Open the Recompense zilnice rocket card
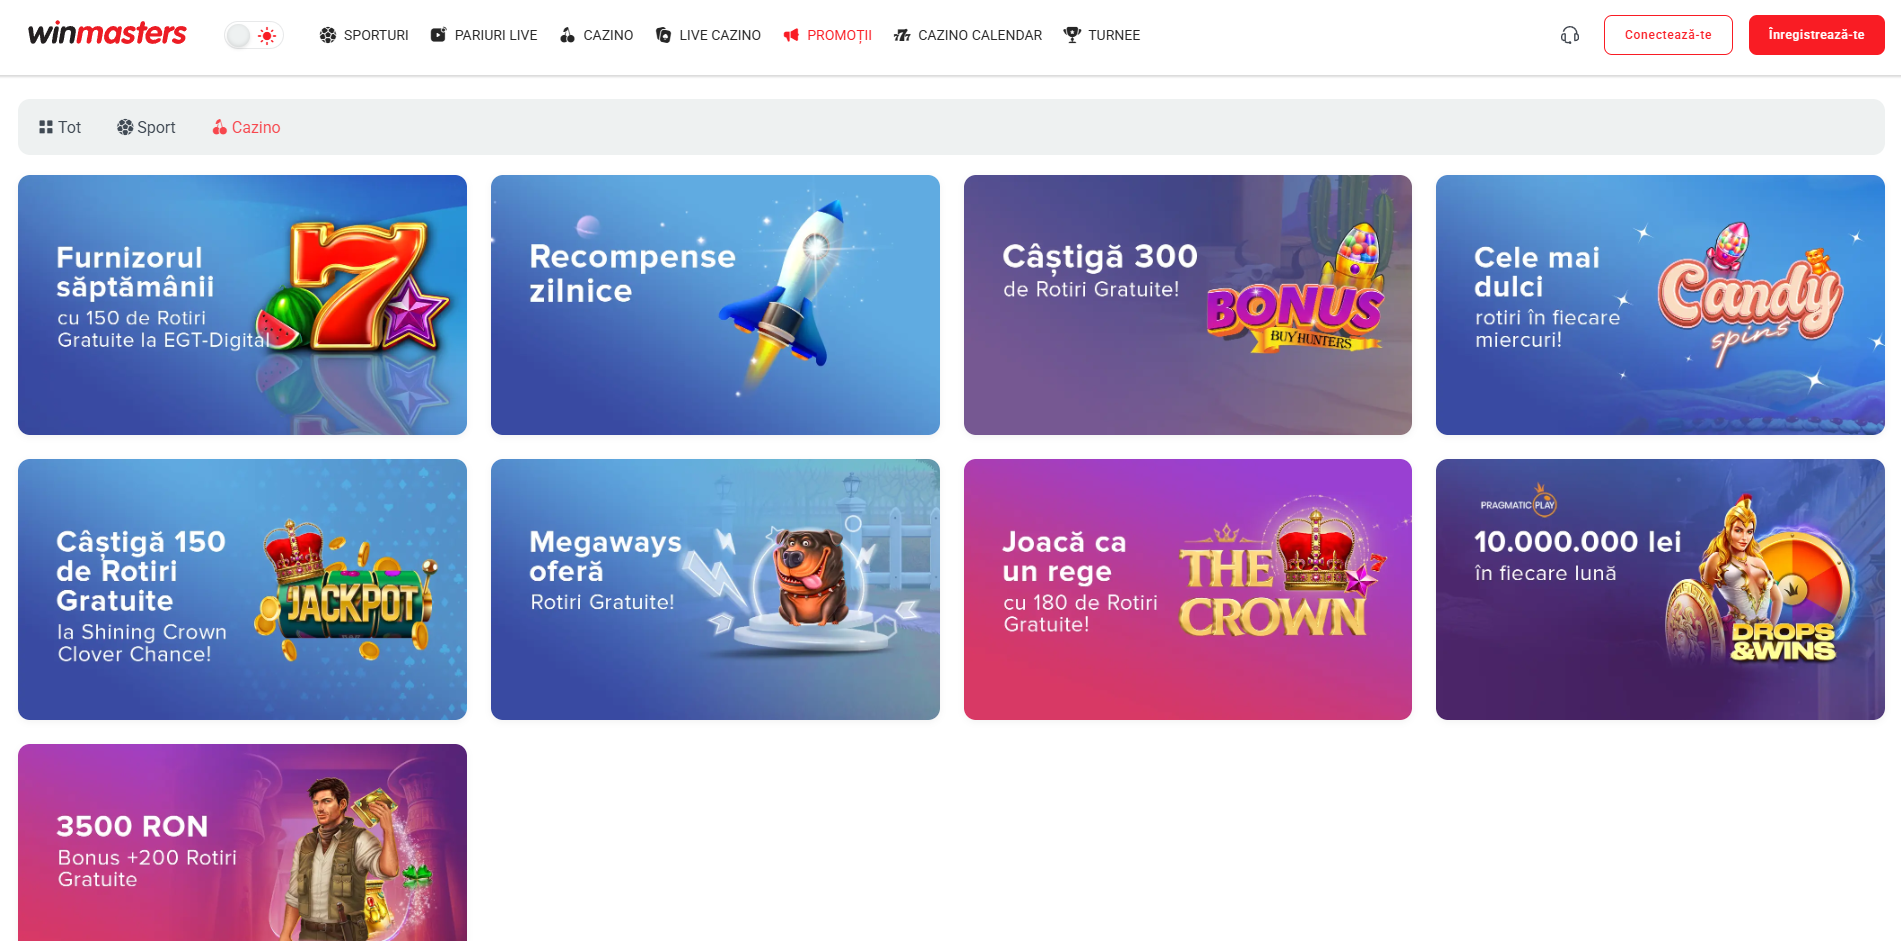 715,305
